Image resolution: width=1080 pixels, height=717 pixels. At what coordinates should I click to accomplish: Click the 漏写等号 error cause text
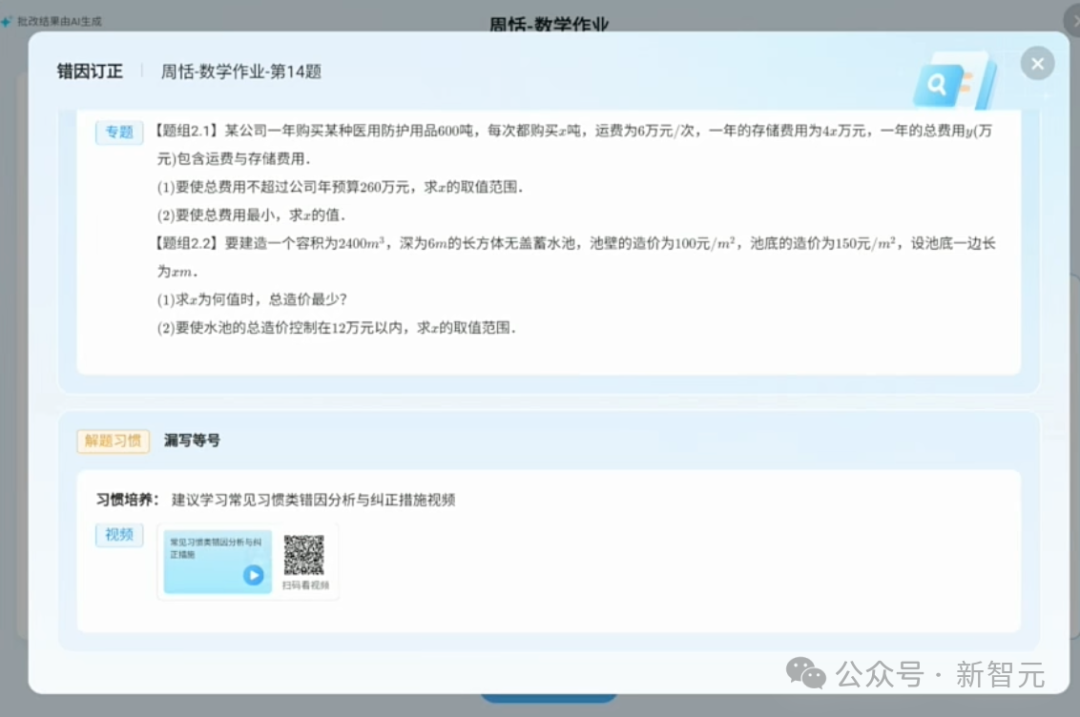tap(191, 440)
